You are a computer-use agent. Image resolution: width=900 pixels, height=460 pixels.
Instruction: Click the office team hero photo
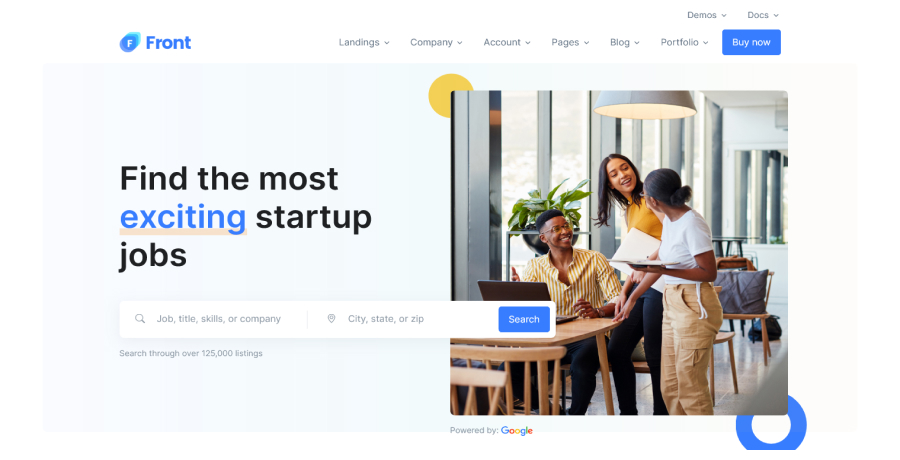point(619,253)
